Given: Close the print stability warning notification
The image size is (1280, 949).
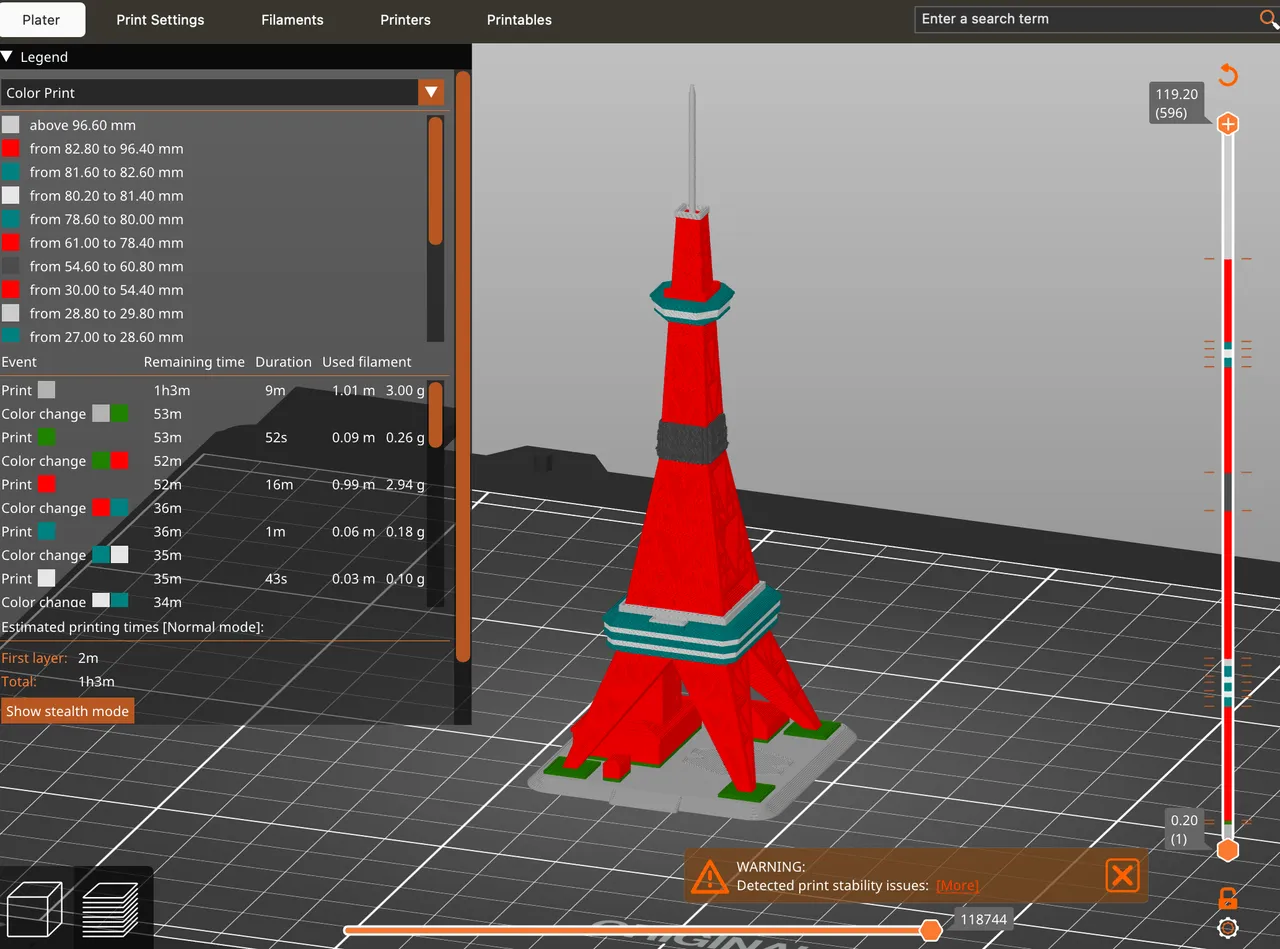Looking at the screenshot, I should 1122,876.
